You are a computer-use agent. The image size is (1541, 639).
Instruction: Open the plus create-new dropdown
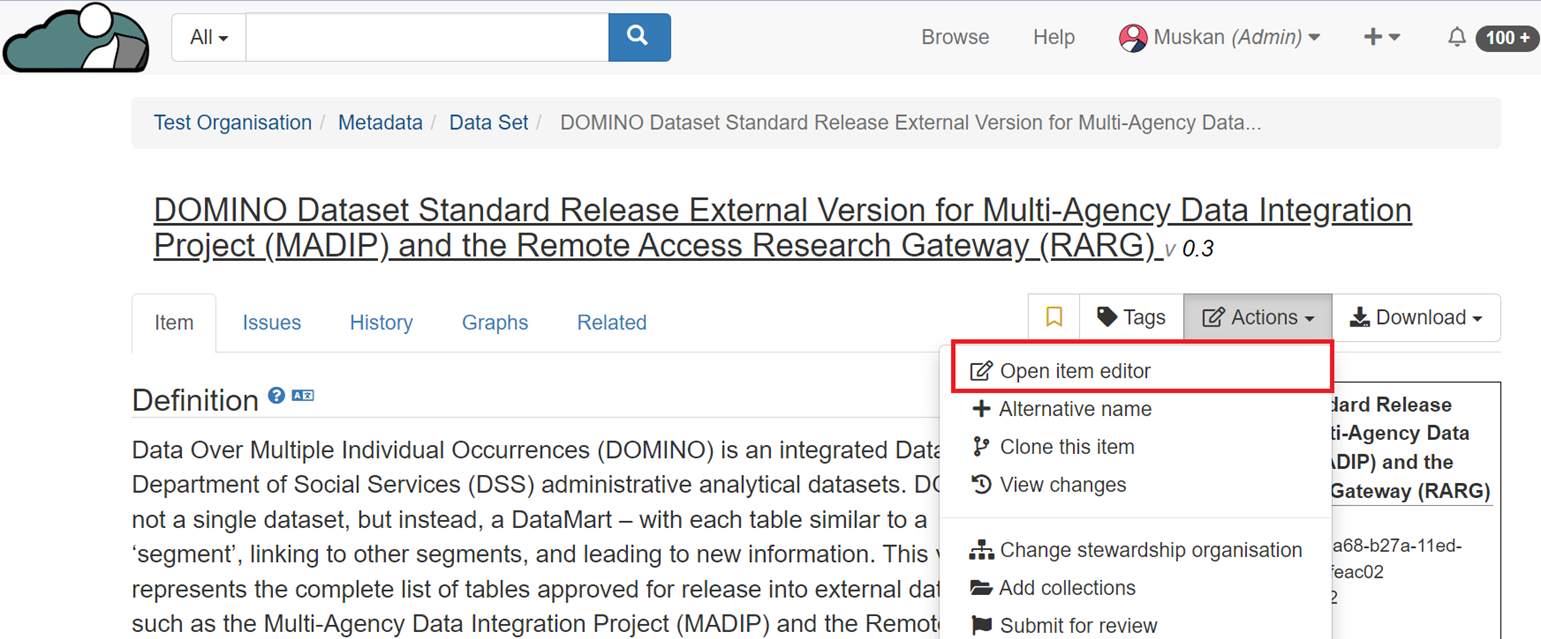click(x=1382, y=38)
